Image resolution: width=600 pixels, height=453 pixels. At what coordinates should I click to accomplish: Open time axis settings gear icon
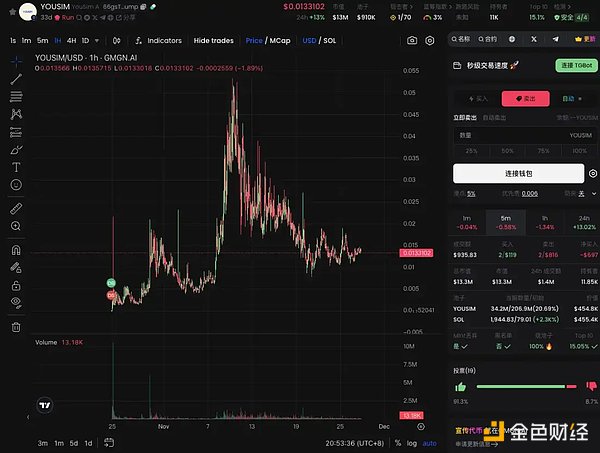click(421, 426)
